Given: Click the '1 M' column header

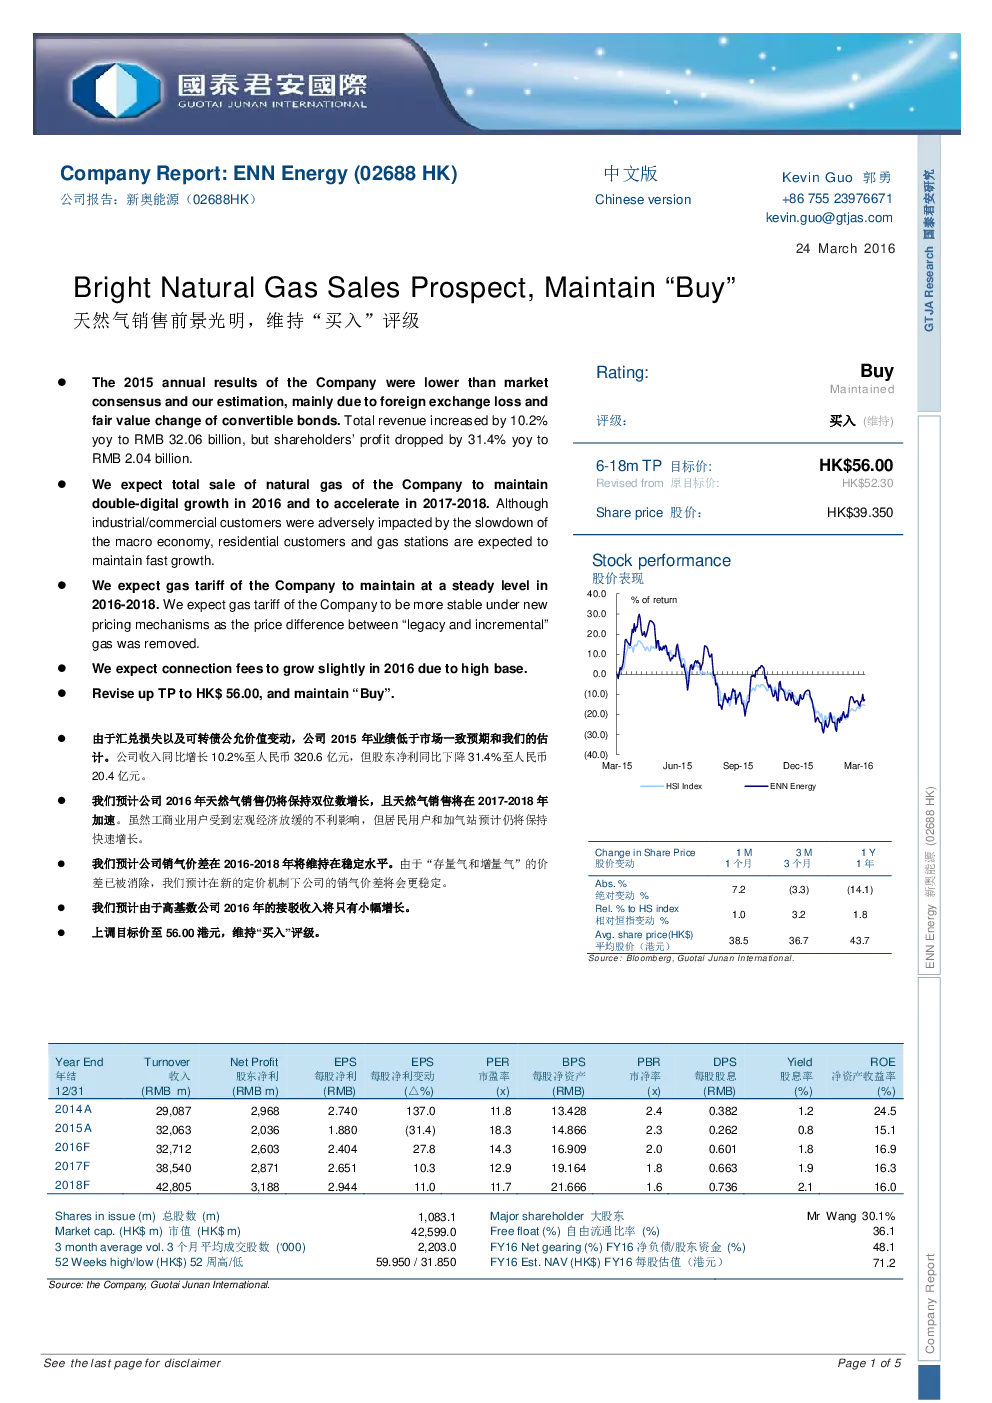Looking at the screenshot, I should tap(744, 853).
